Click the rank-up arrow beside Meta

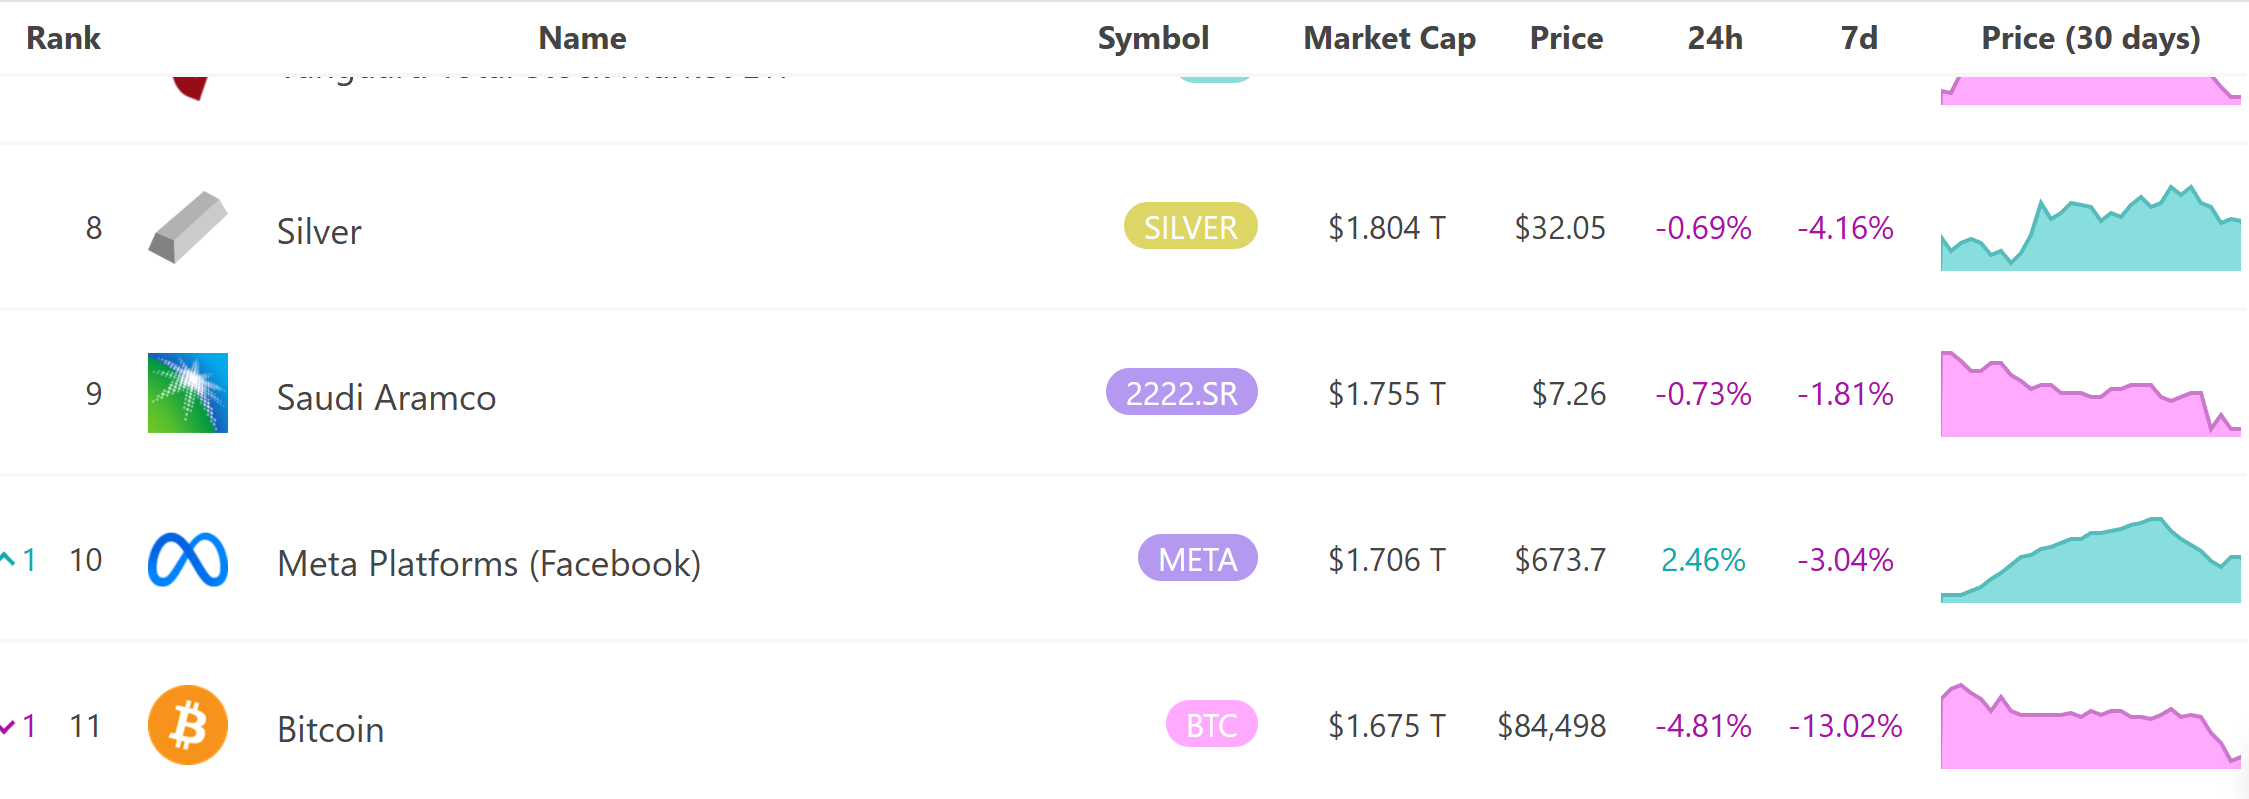(x=9, y=559)
